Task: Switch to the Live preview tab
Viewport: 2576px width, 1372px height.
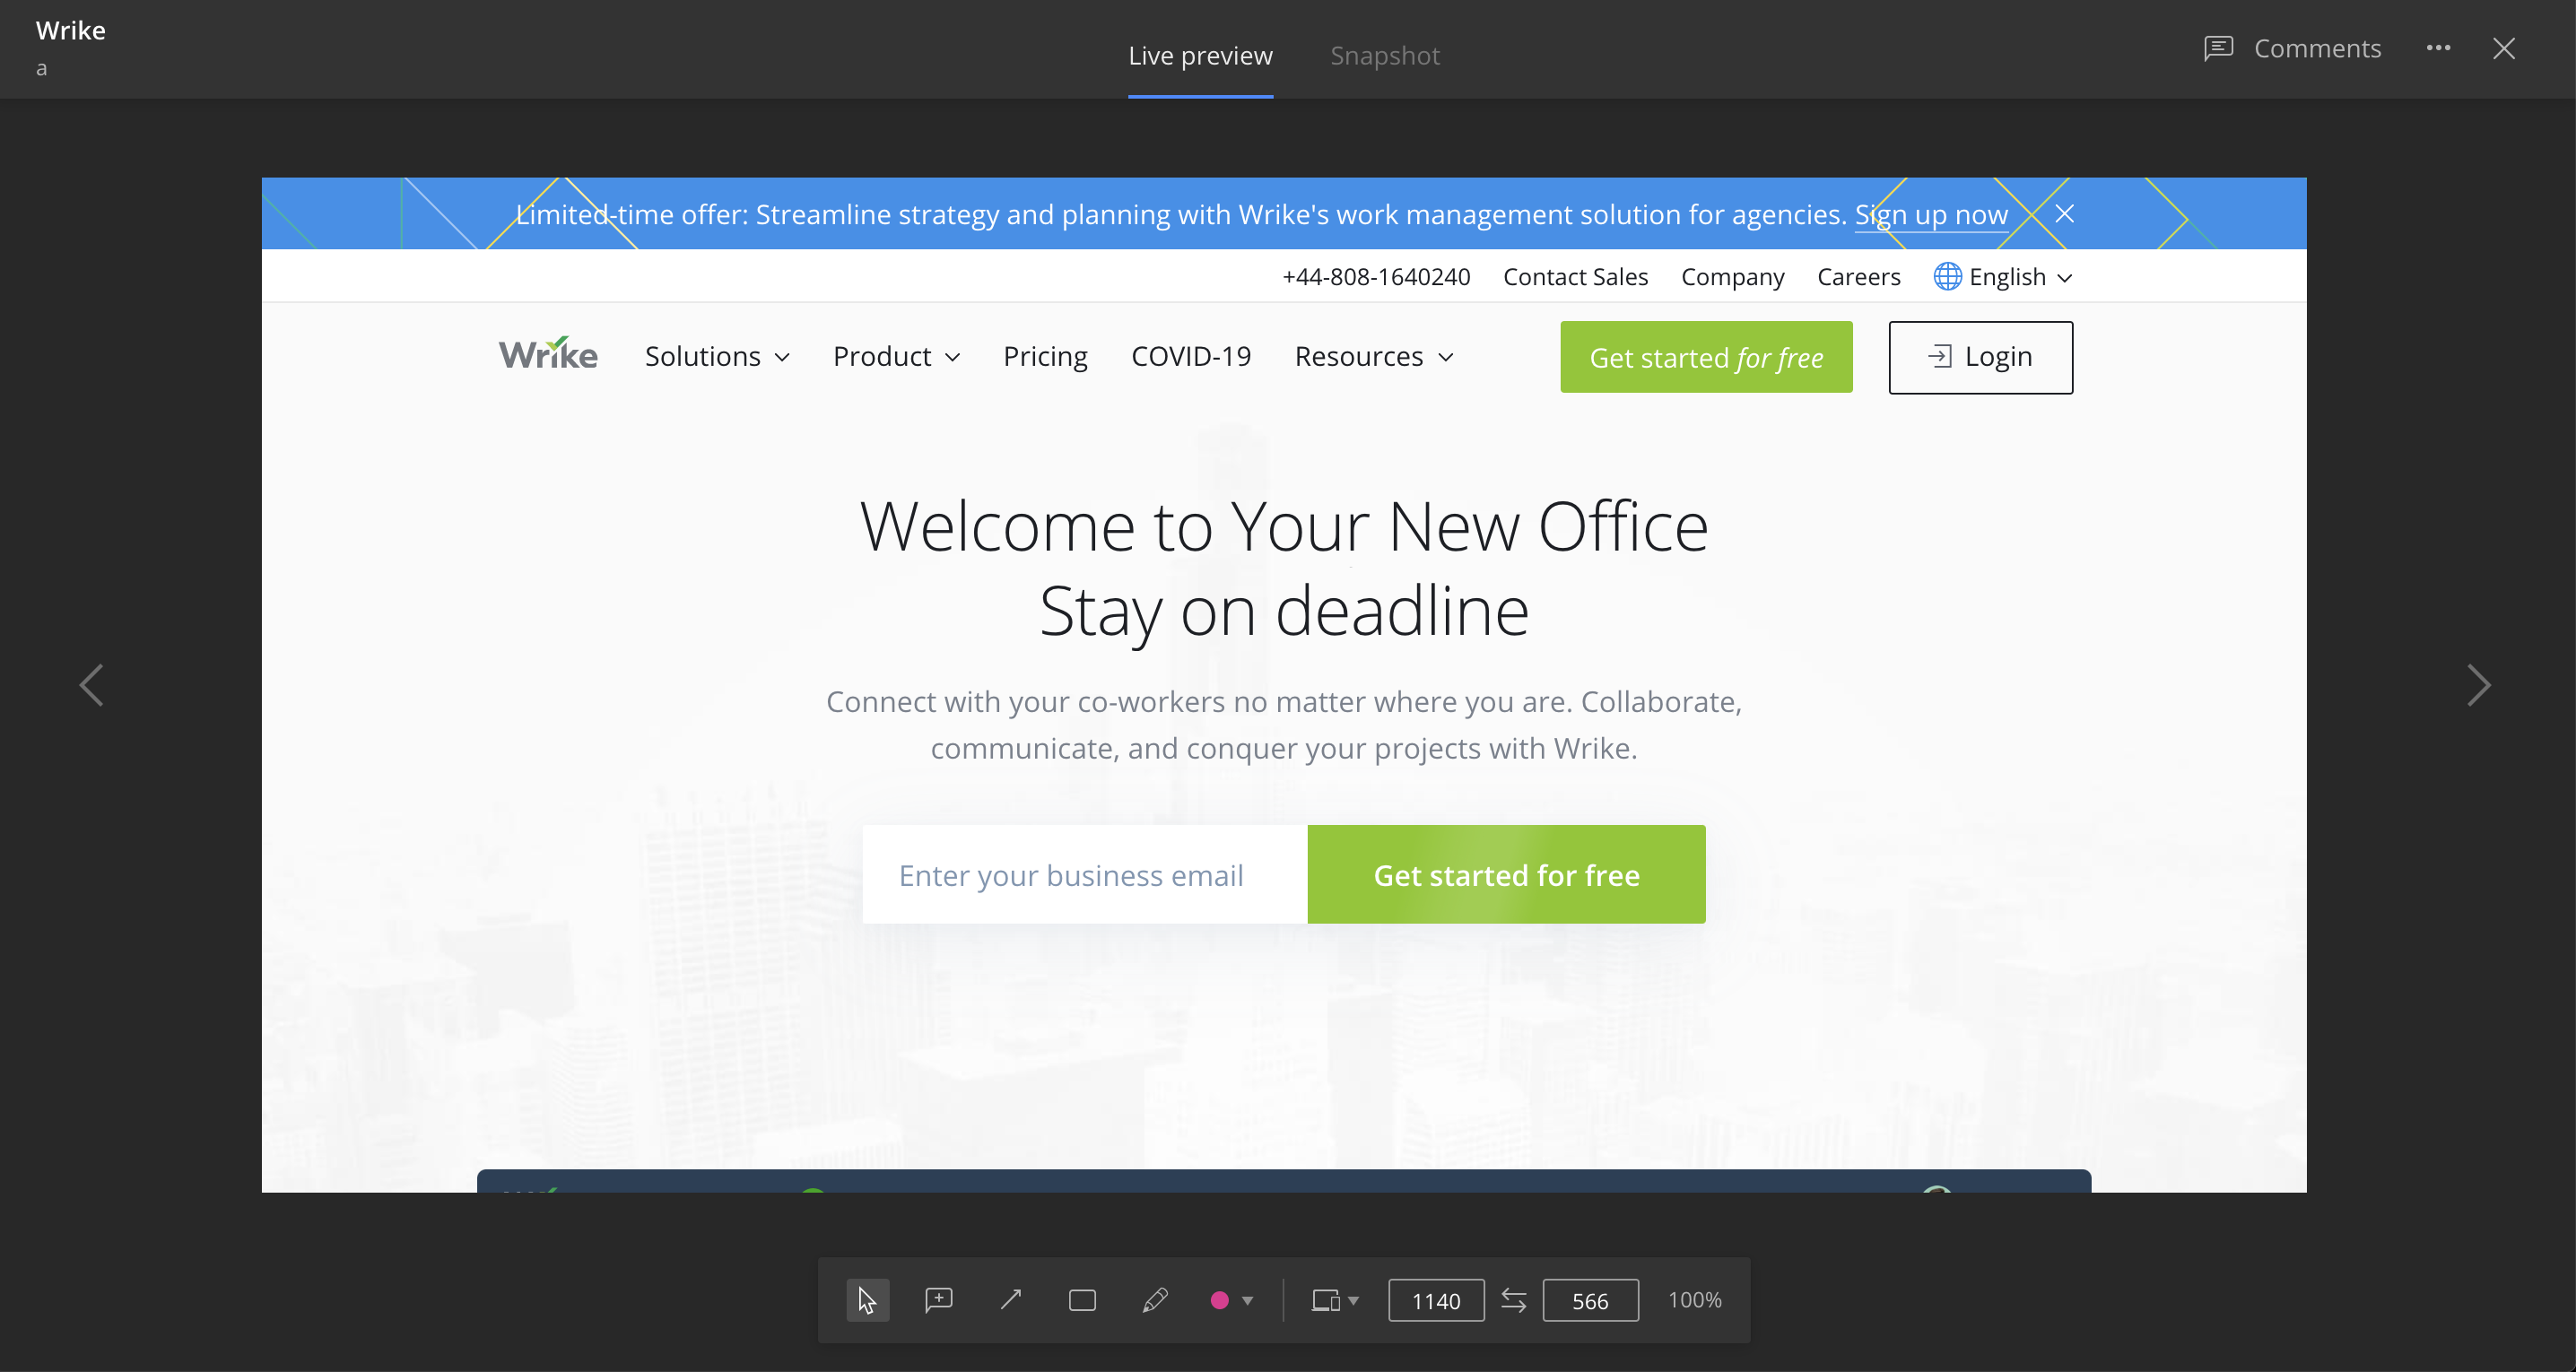Action: [1200, 56]
